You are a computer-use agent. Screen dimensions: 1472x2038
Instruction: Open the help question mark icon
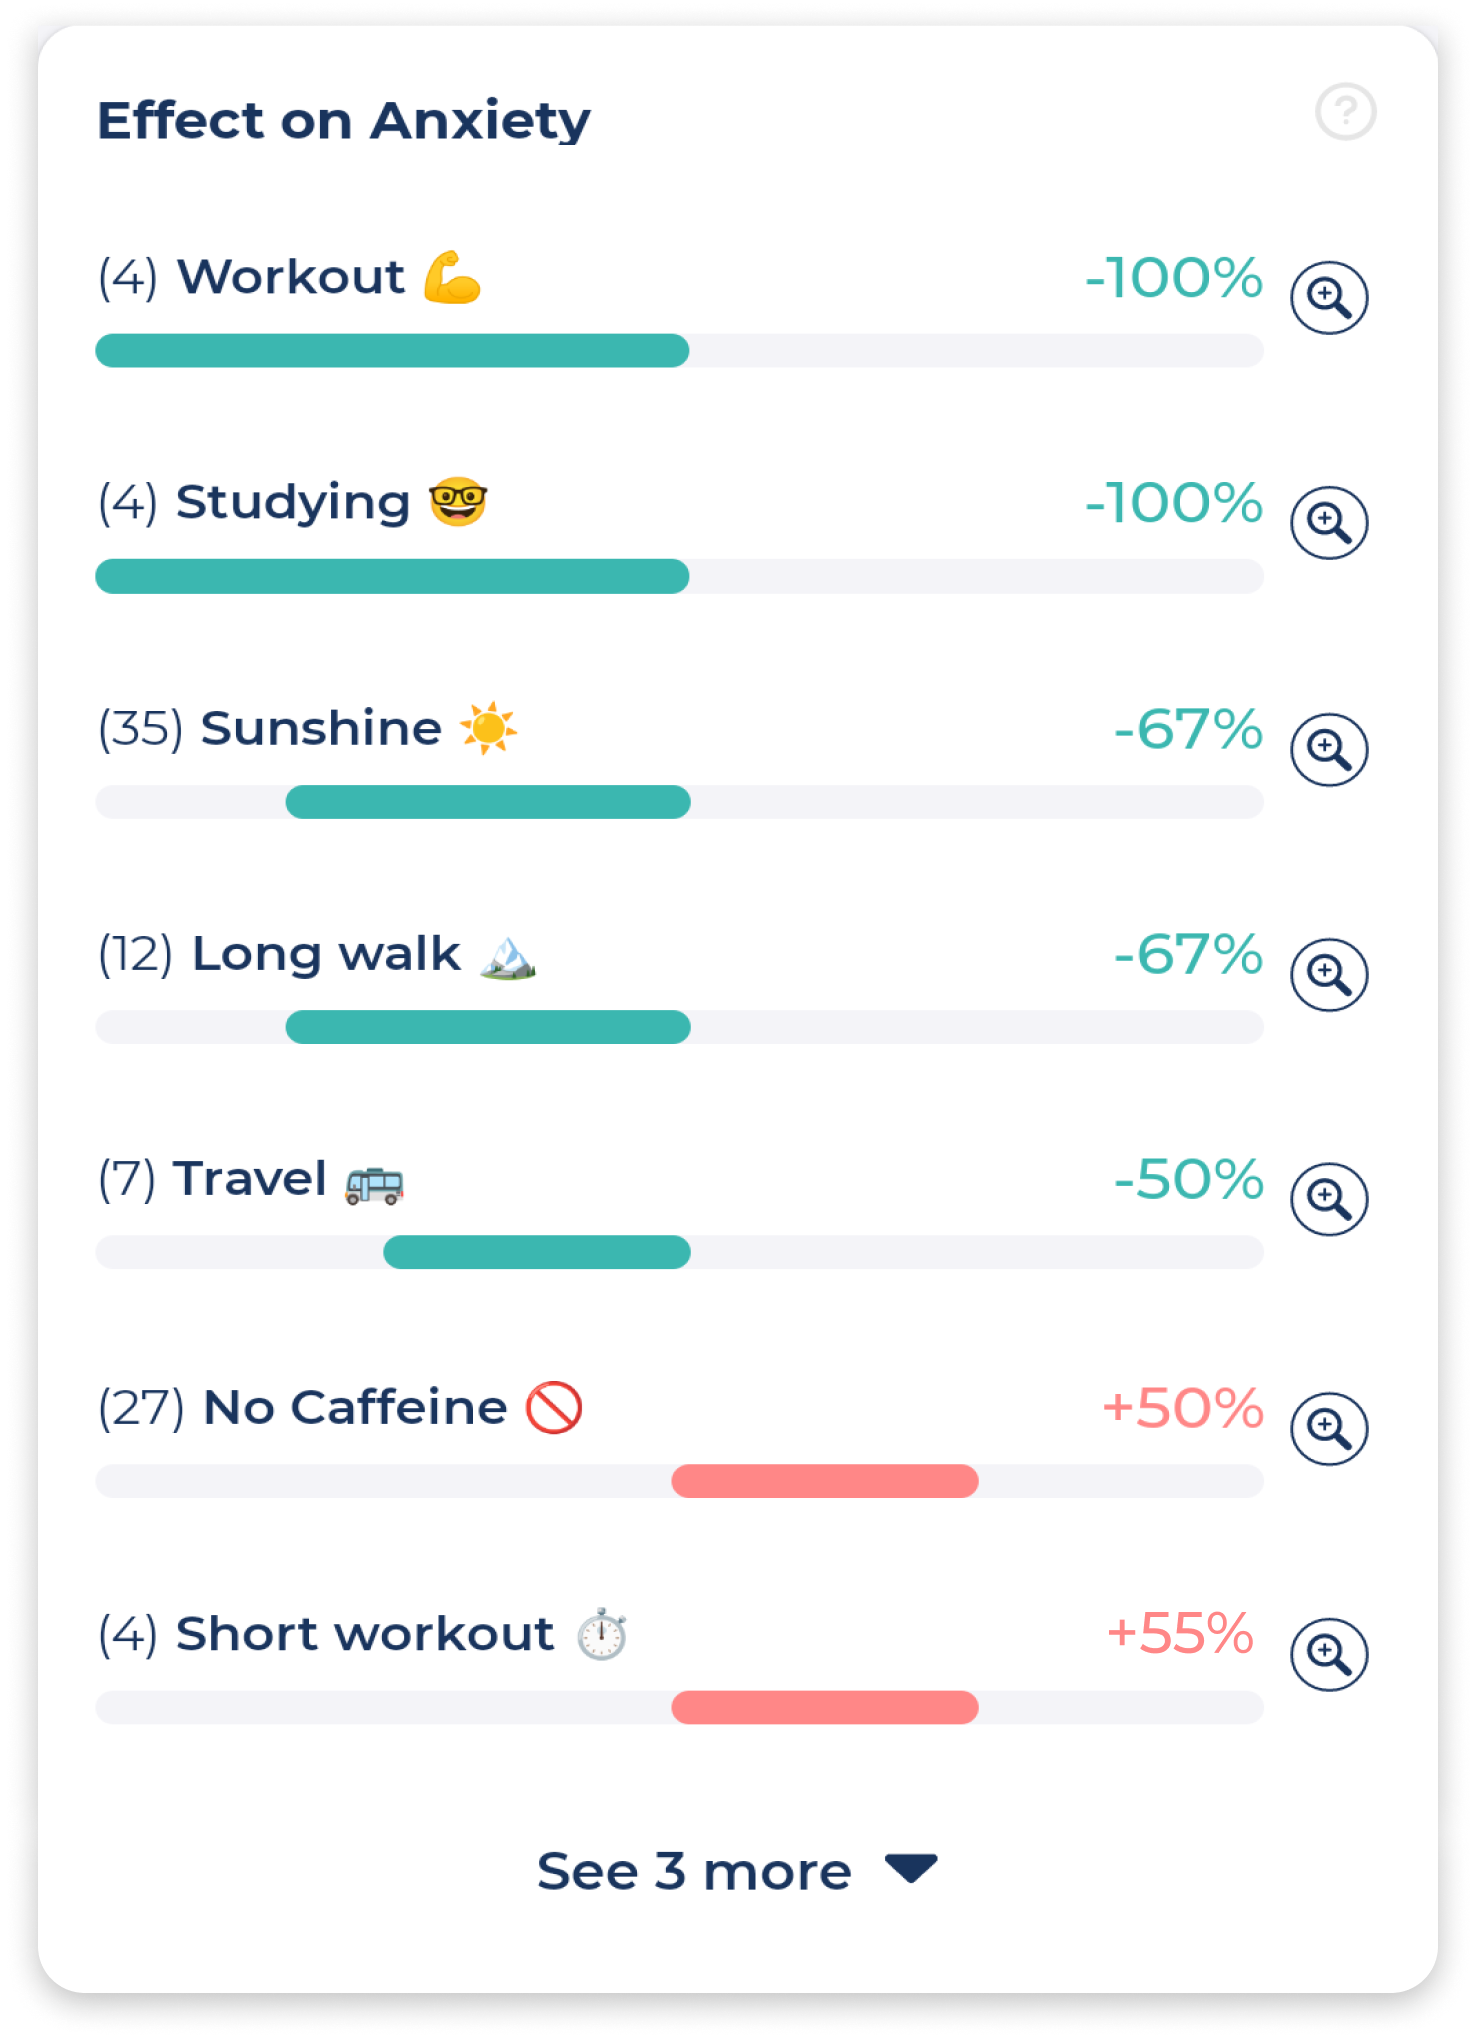(x=1345, y=111)
